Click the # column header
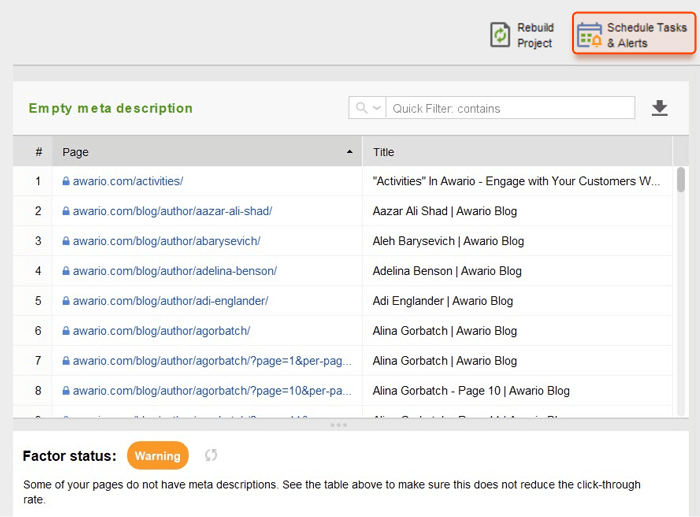 tap(38, 152)
